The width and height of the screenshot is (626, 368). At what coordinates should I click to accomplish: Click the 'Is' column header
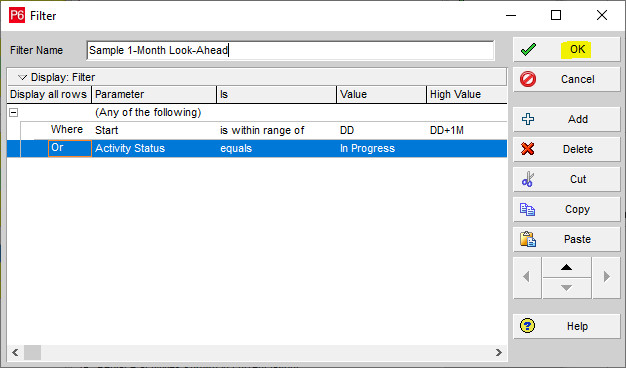277,95
